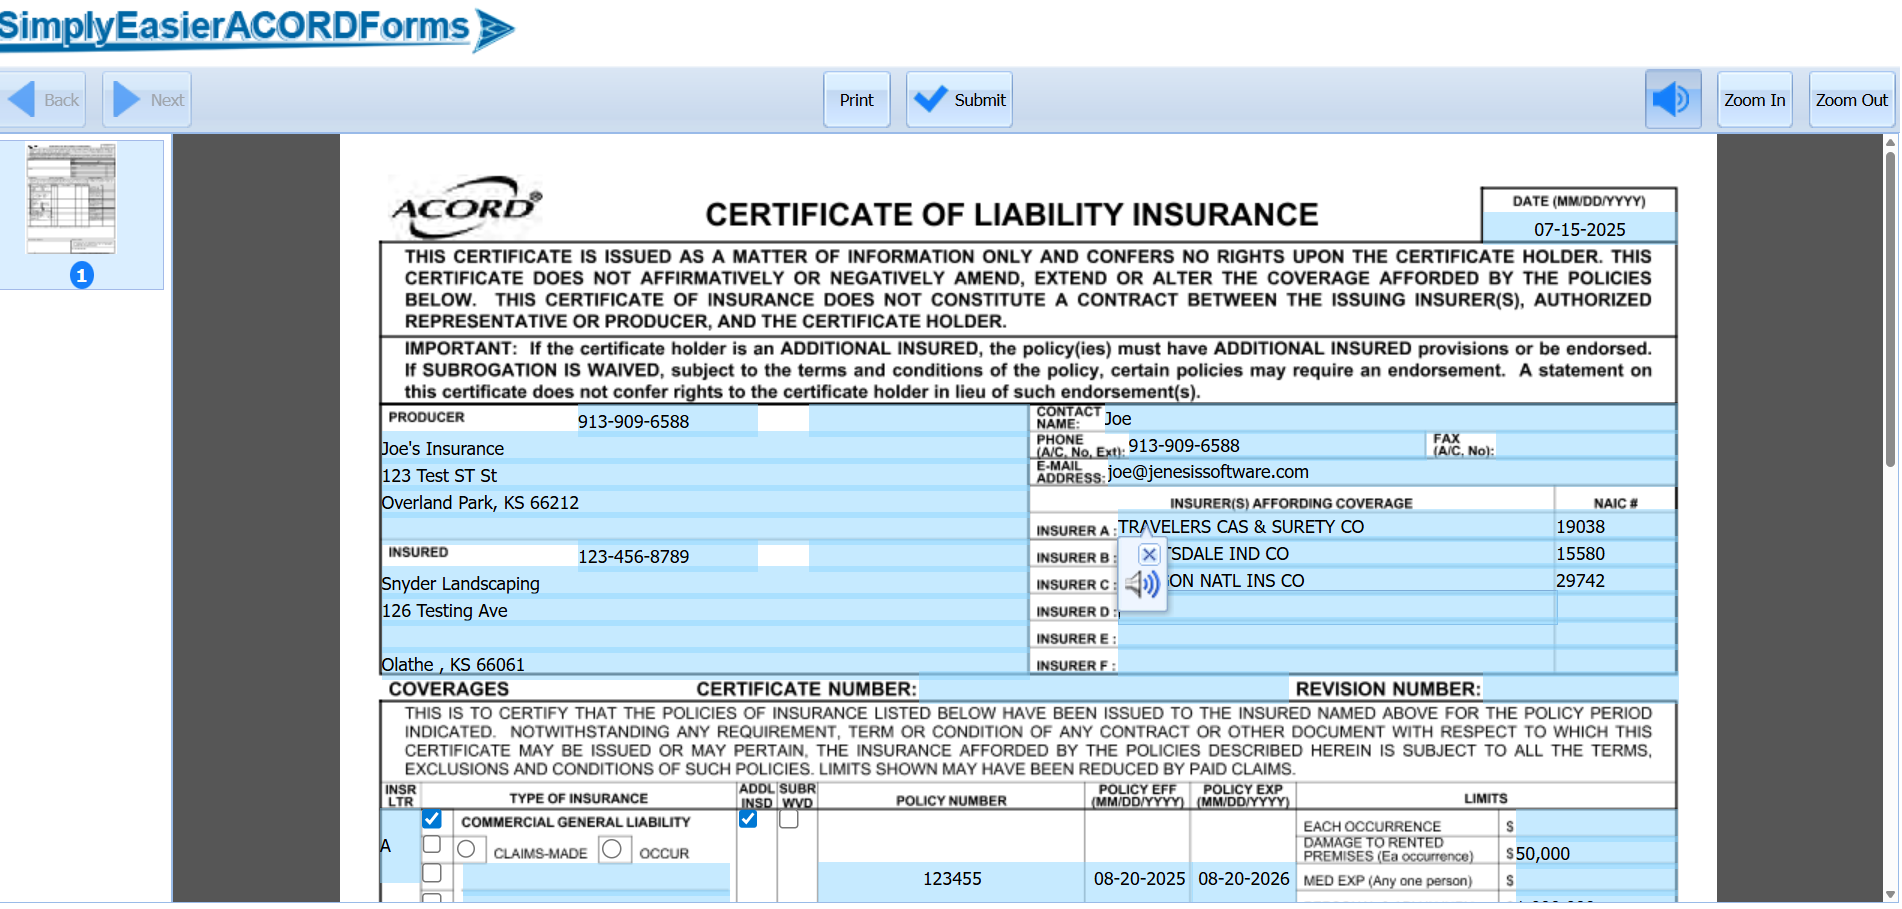The width and height of the screenshot is (1902, 909).
Task: Edit Insurer A Travelers Cas & Surety field
Action: pos(1335,526)
